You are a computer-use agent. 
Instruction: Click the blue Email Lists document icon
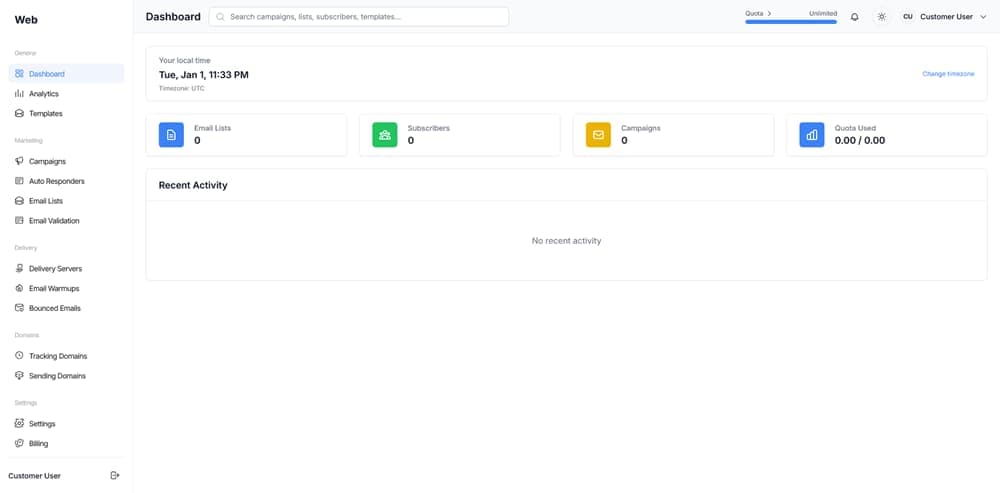tap(171, 135)
